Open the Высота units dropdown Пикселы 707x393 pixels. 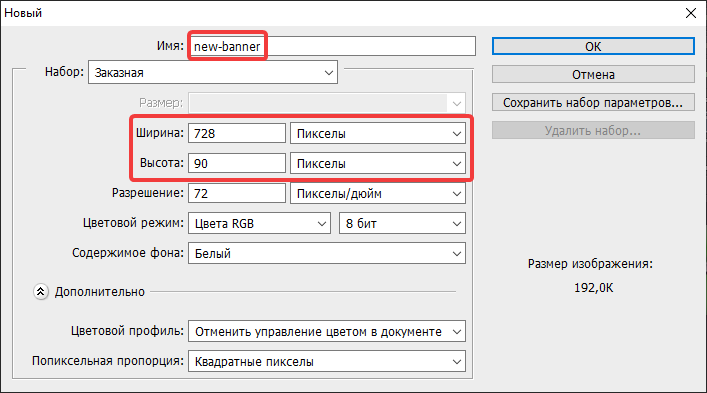click(x=378, y=163)
